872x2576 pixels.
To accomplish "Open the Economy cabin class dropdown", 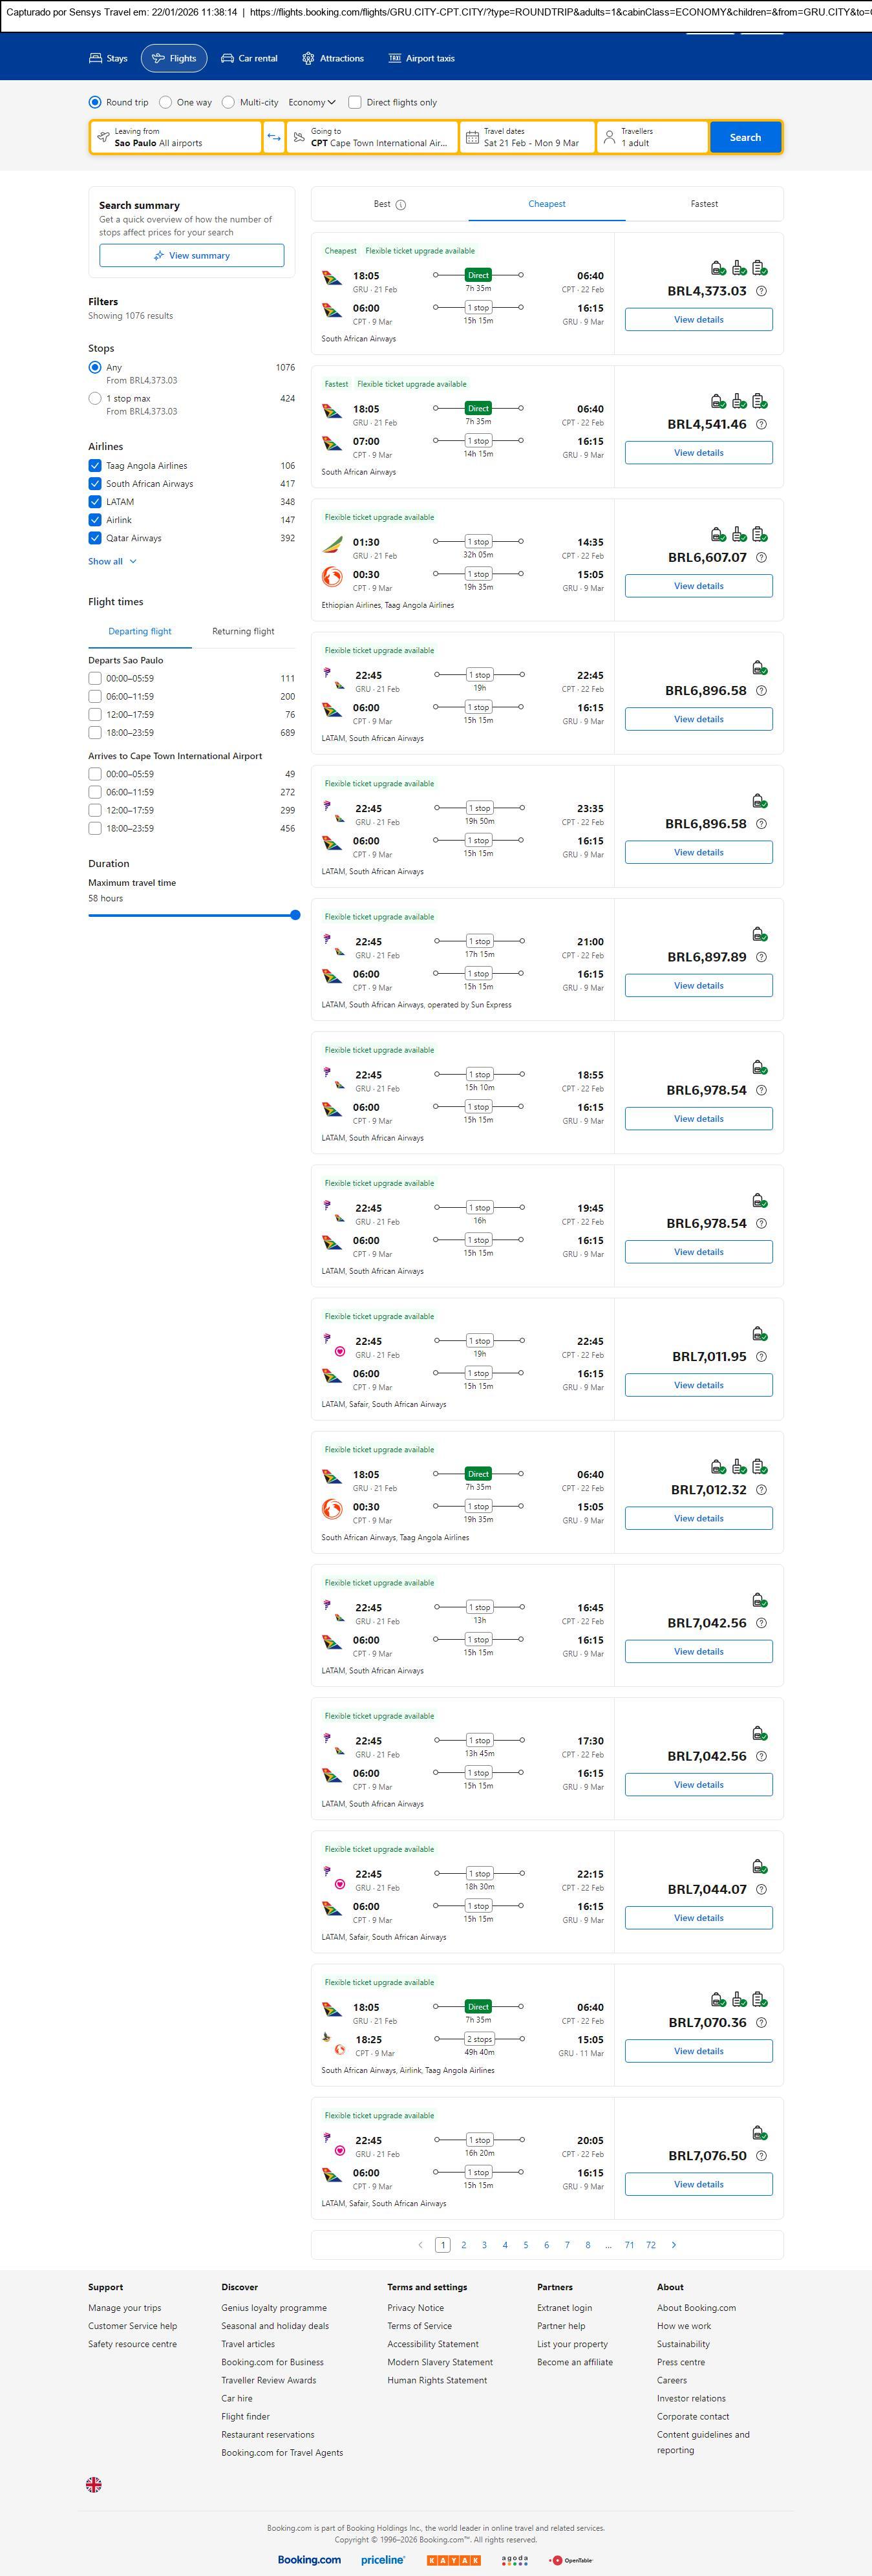I will pyautogui.click(x=311, y=102).
